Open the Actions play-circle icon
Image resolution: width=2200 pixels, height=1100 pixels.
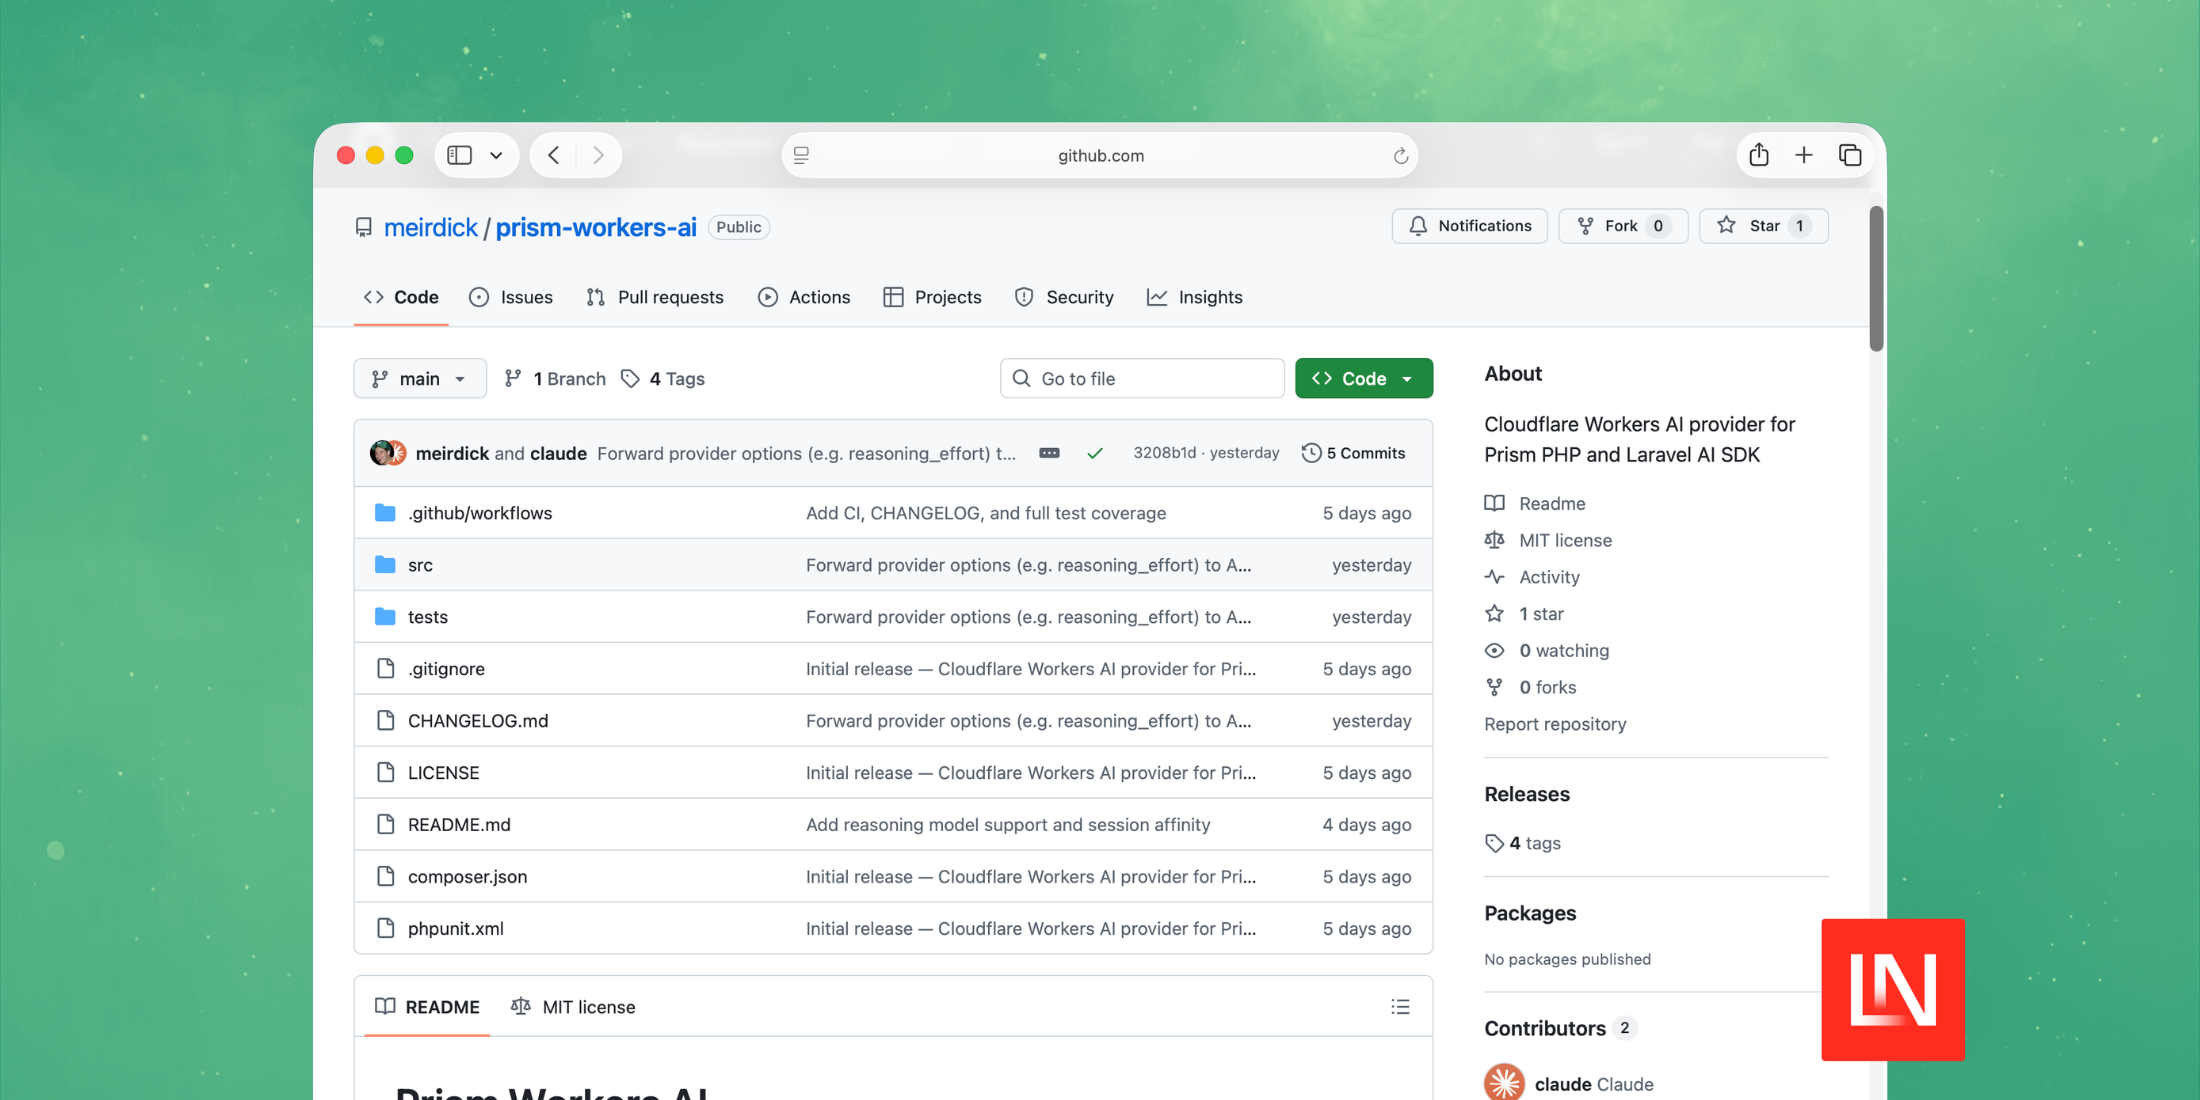click(x=768, y=297)
